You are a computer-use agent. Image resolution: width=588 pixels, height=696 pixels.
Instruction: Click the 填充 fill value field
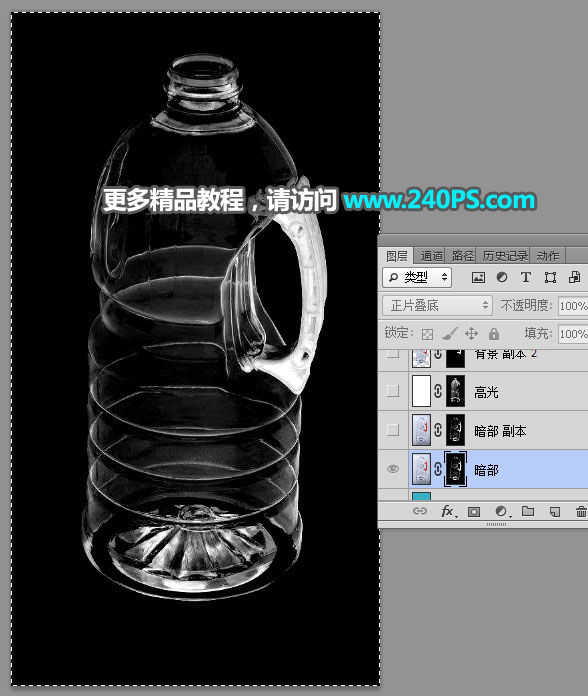(573, 333)
